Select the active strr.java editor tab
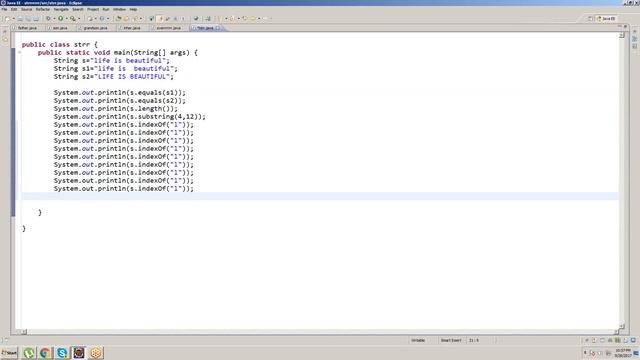 pos(205,28)
